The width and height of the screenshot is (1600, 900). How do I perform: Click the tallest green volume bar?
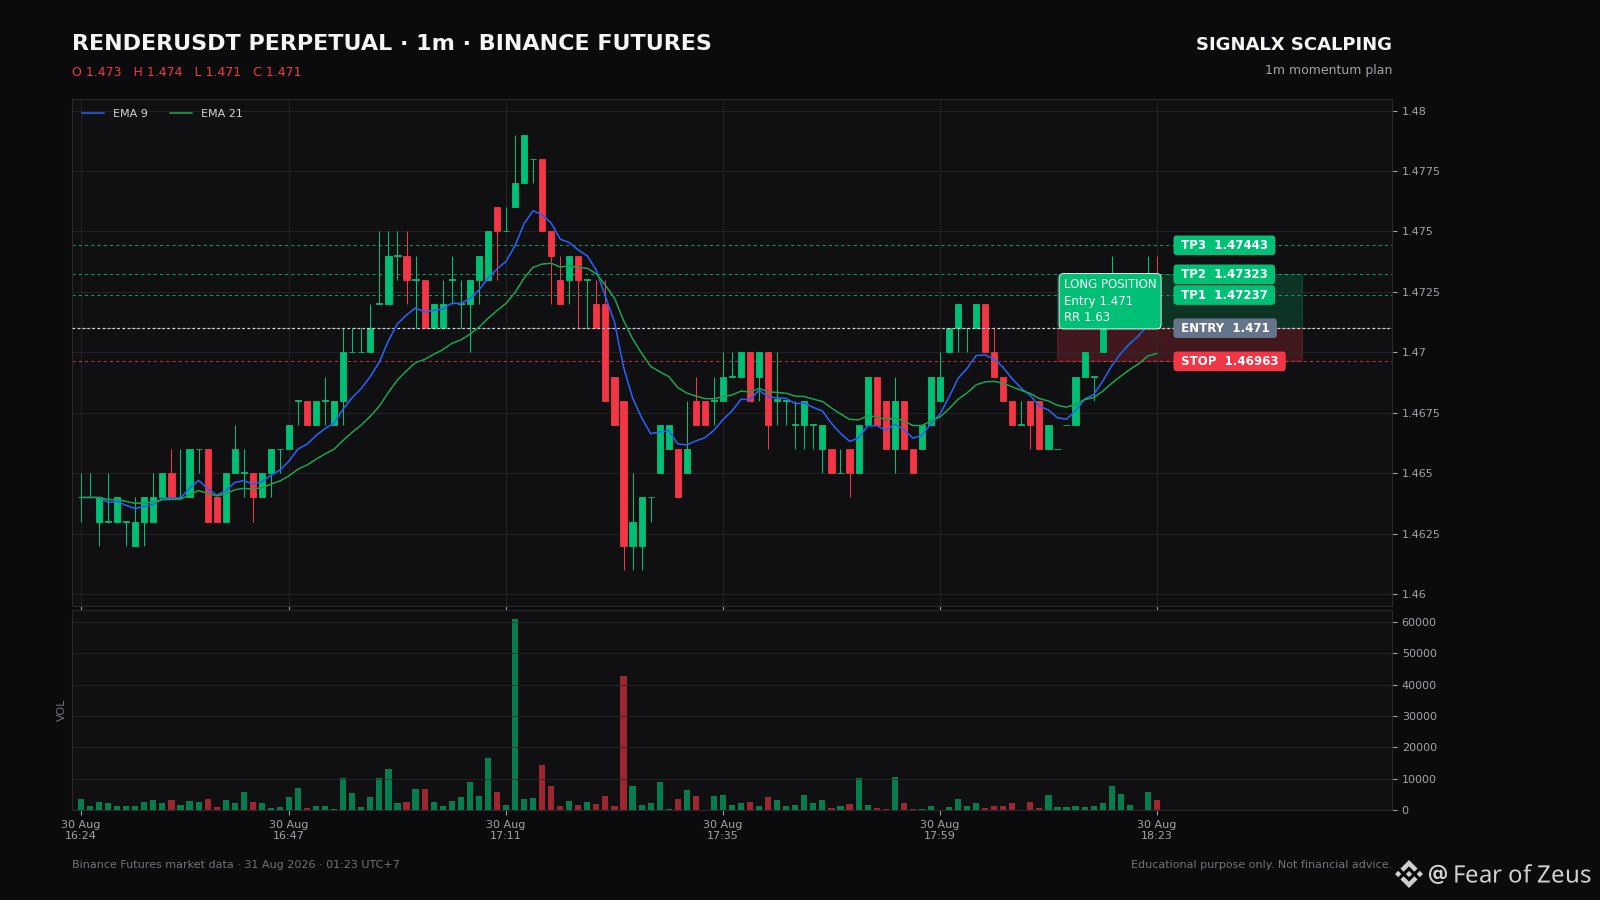click(515, 715)
